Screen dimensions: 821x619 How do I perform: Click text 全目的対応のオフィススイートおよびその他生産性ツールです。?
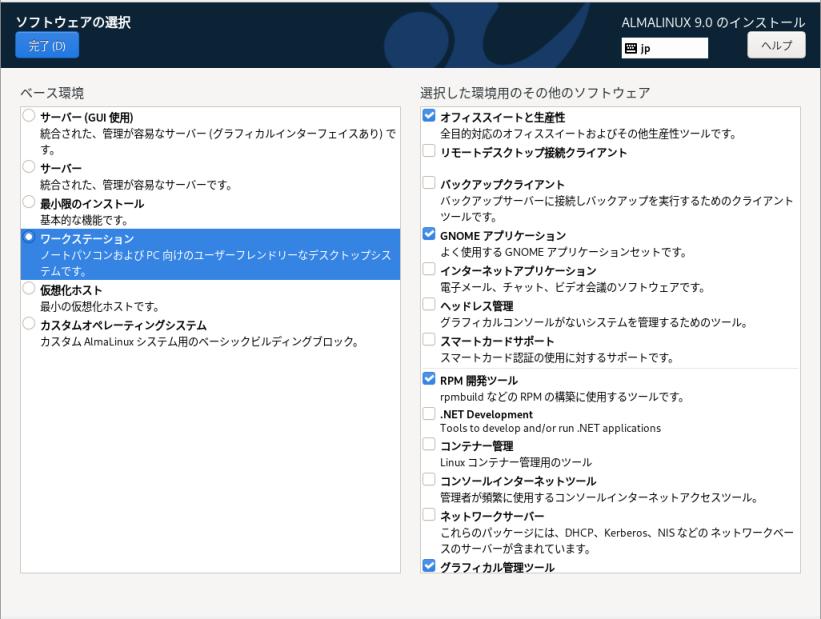589,134
